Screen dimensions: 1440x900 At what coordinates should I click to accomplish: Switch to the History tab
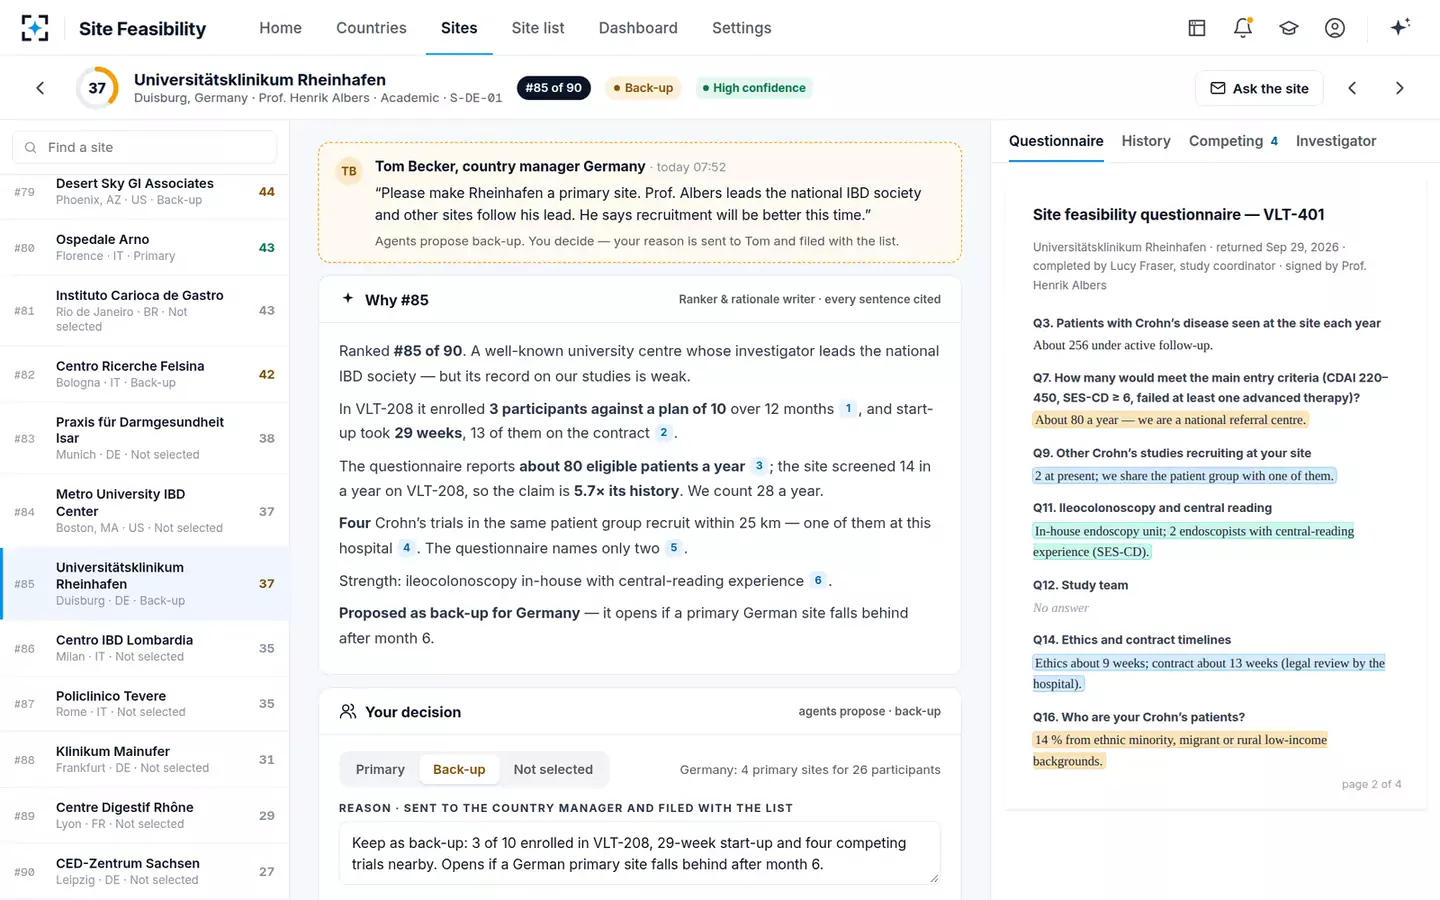[1146, 141]
